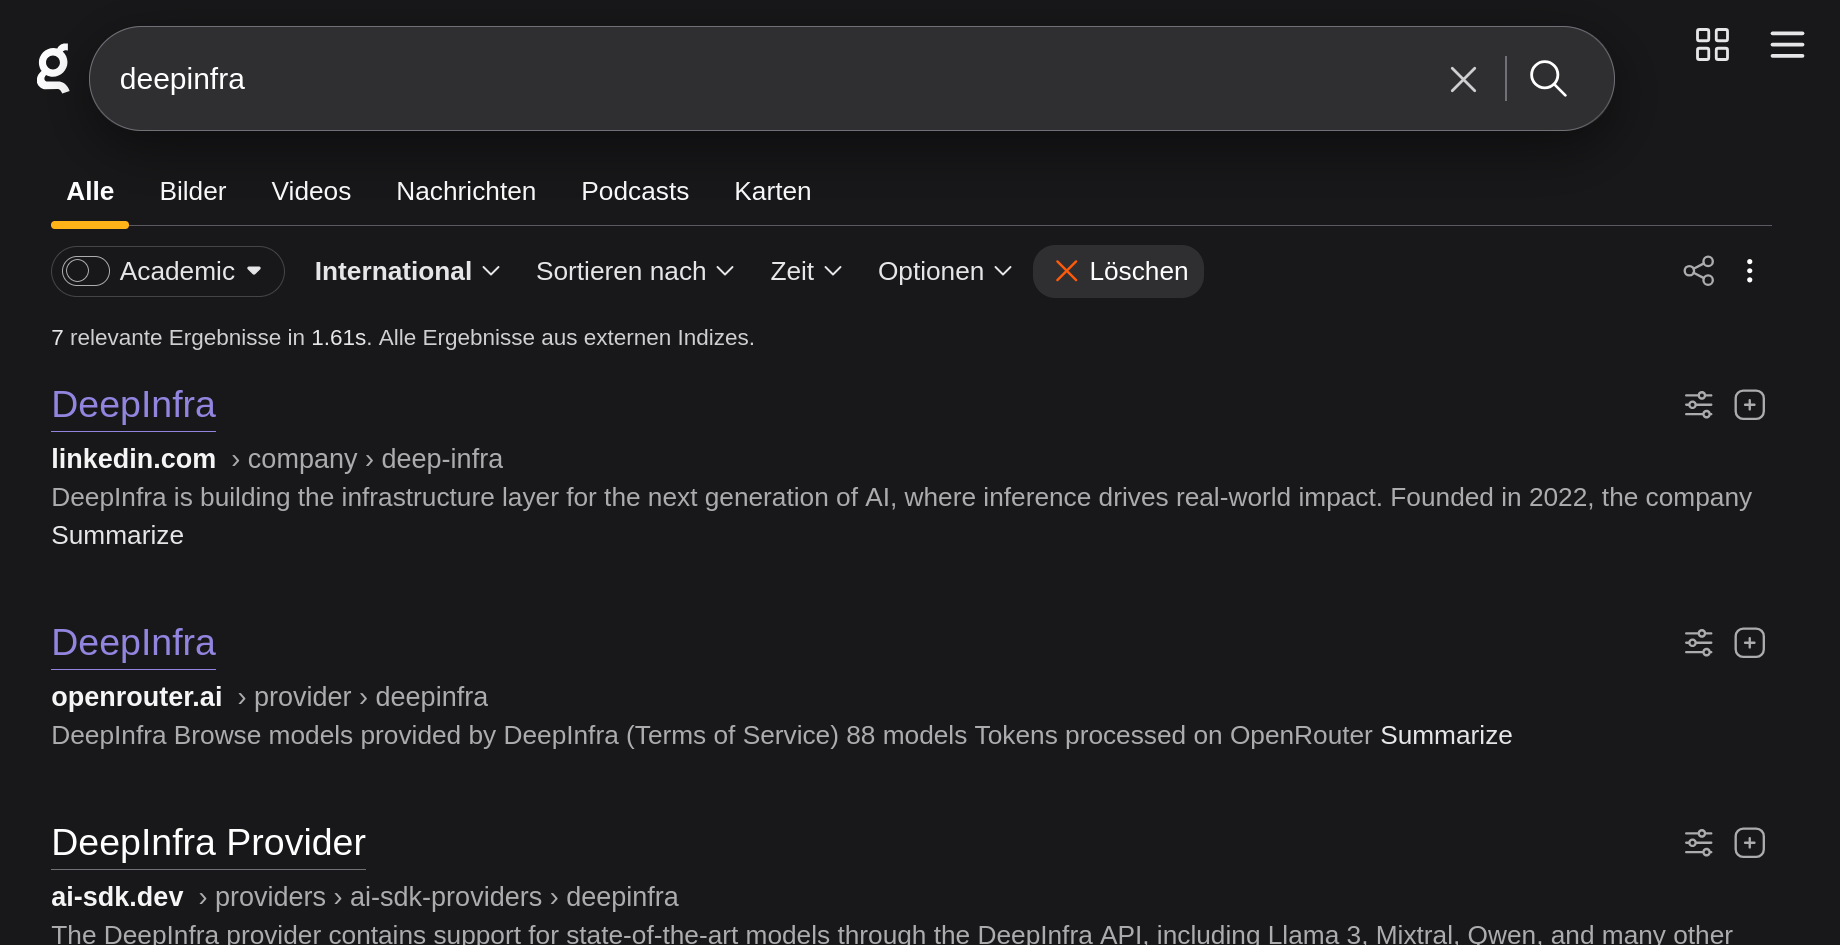Open the Zeit time filter dropdown

(x=806, y=271)
